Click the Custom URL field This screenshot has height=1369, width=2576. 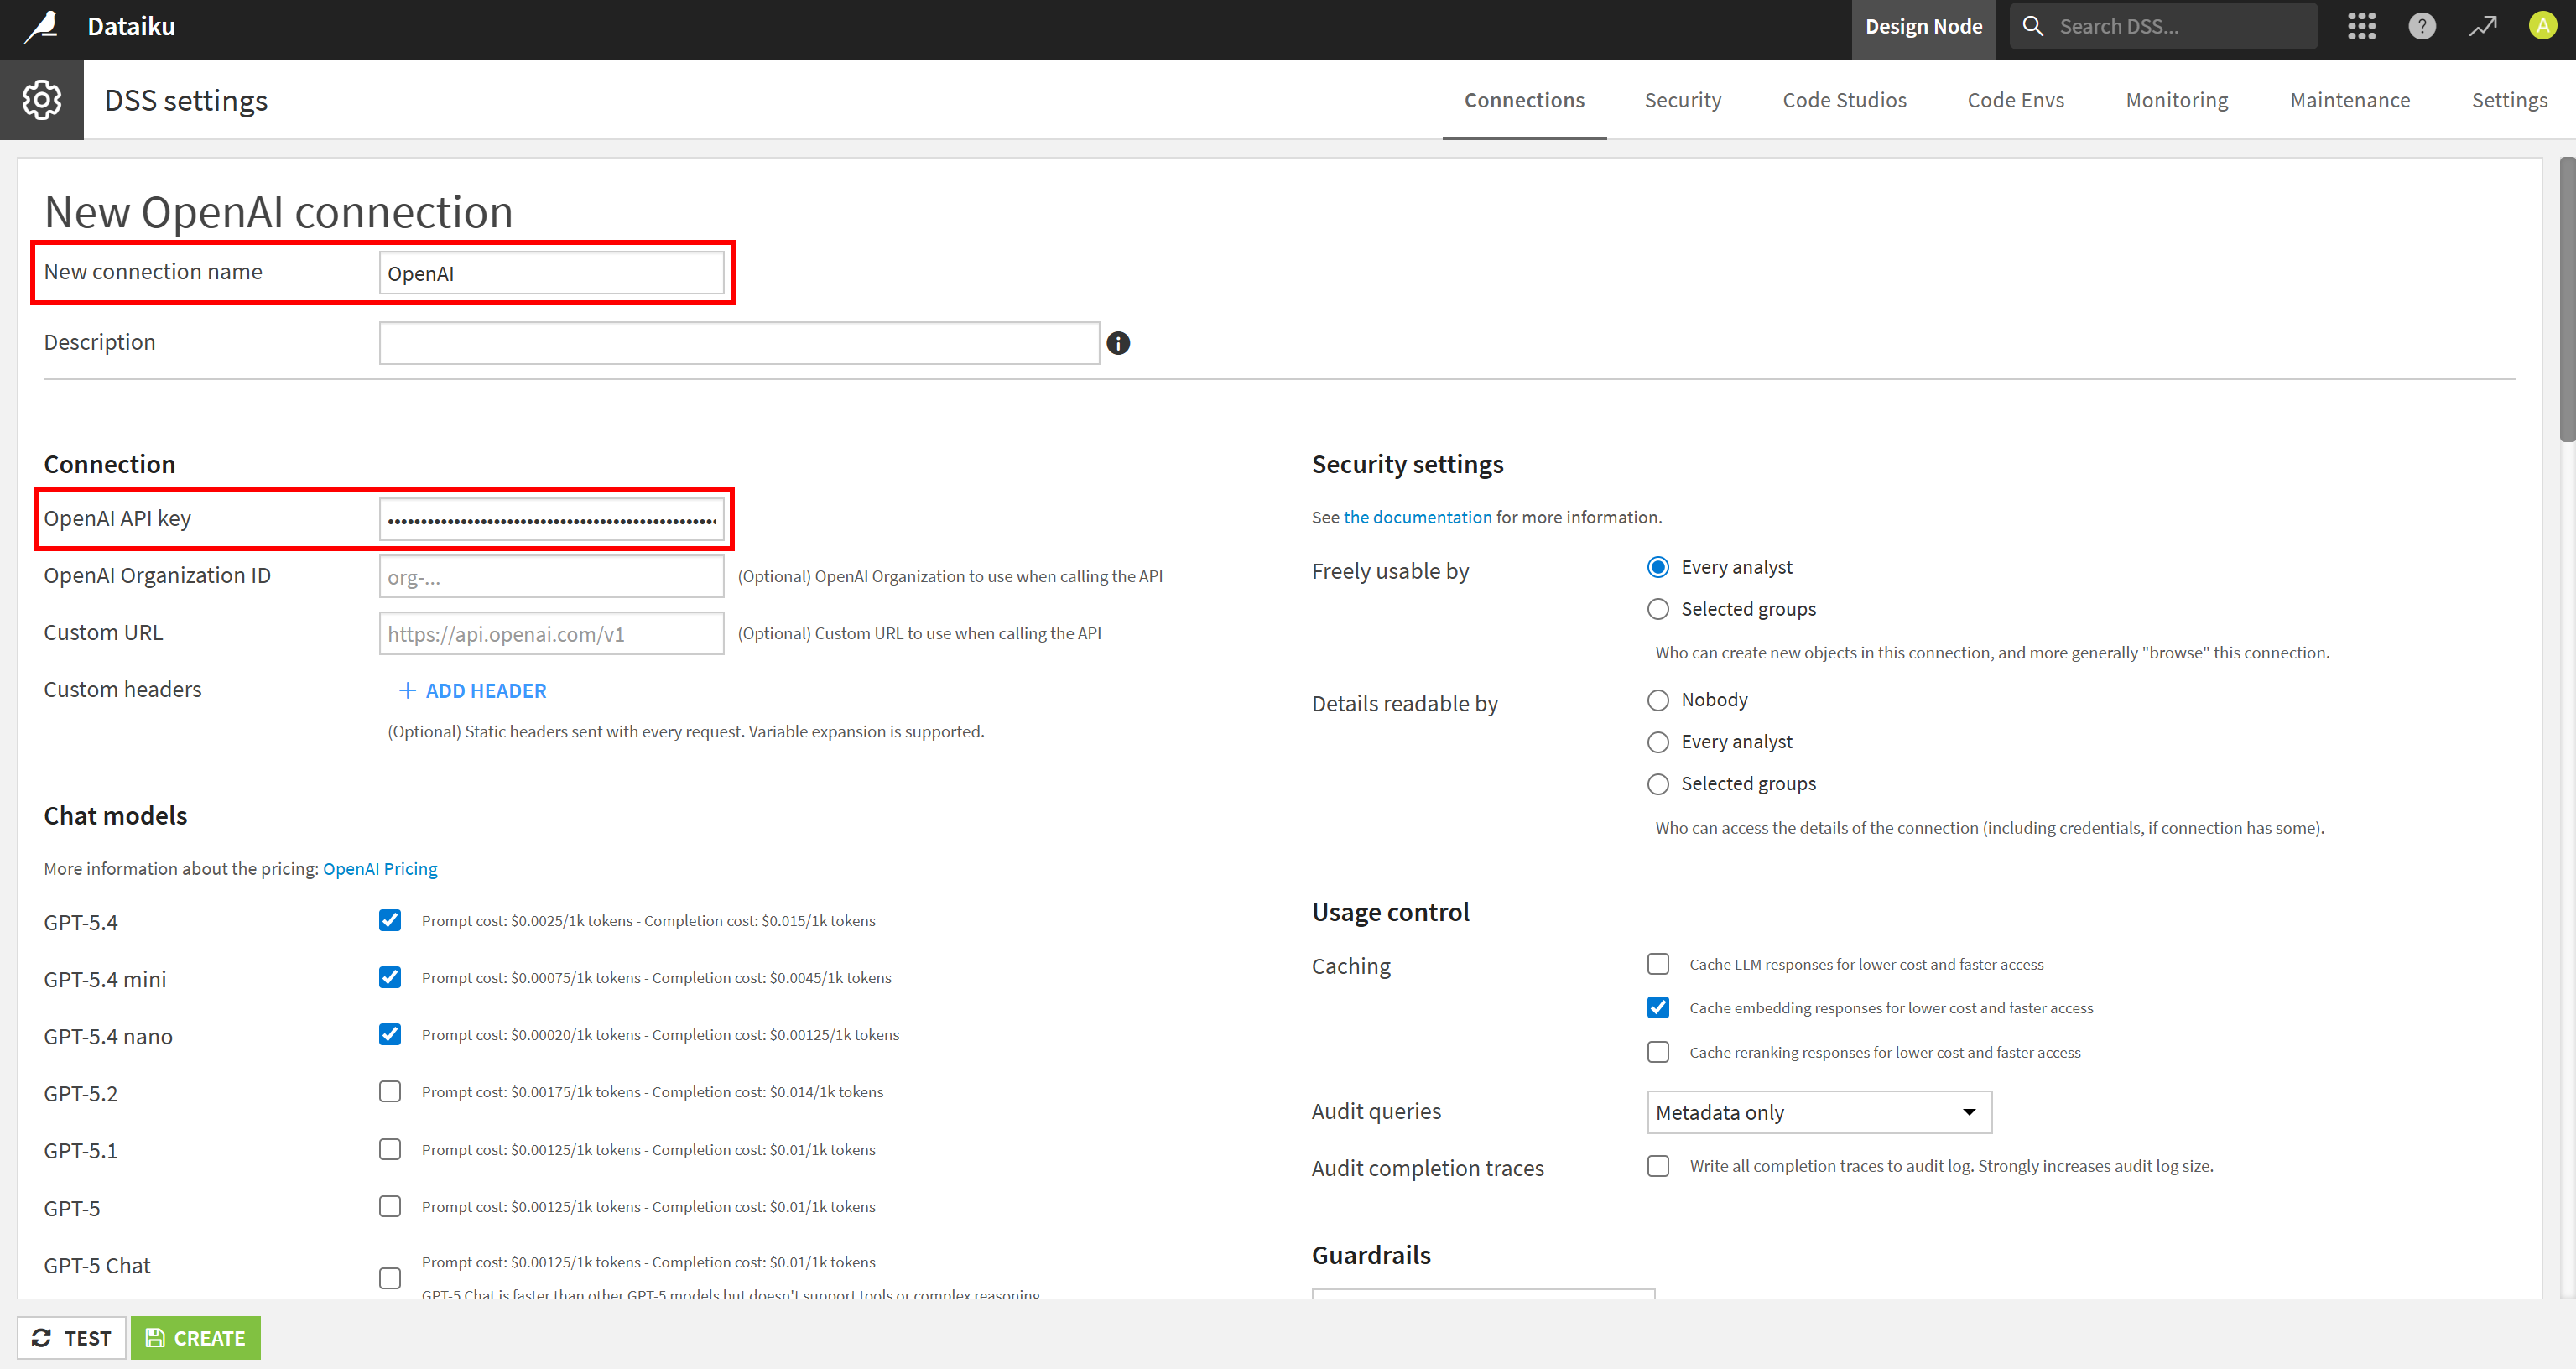click(551, 634)
